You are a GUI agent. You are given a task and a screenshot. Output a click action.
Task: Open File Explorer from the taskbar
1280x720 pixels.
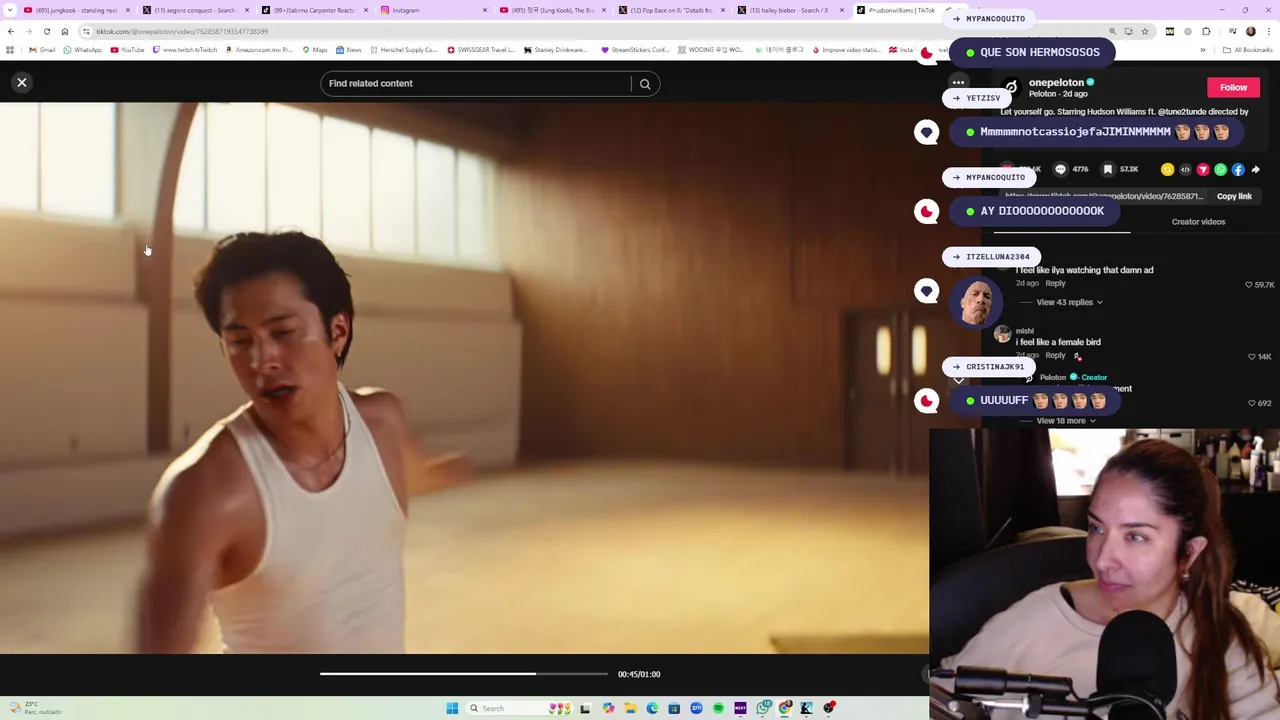coord(630,708)
